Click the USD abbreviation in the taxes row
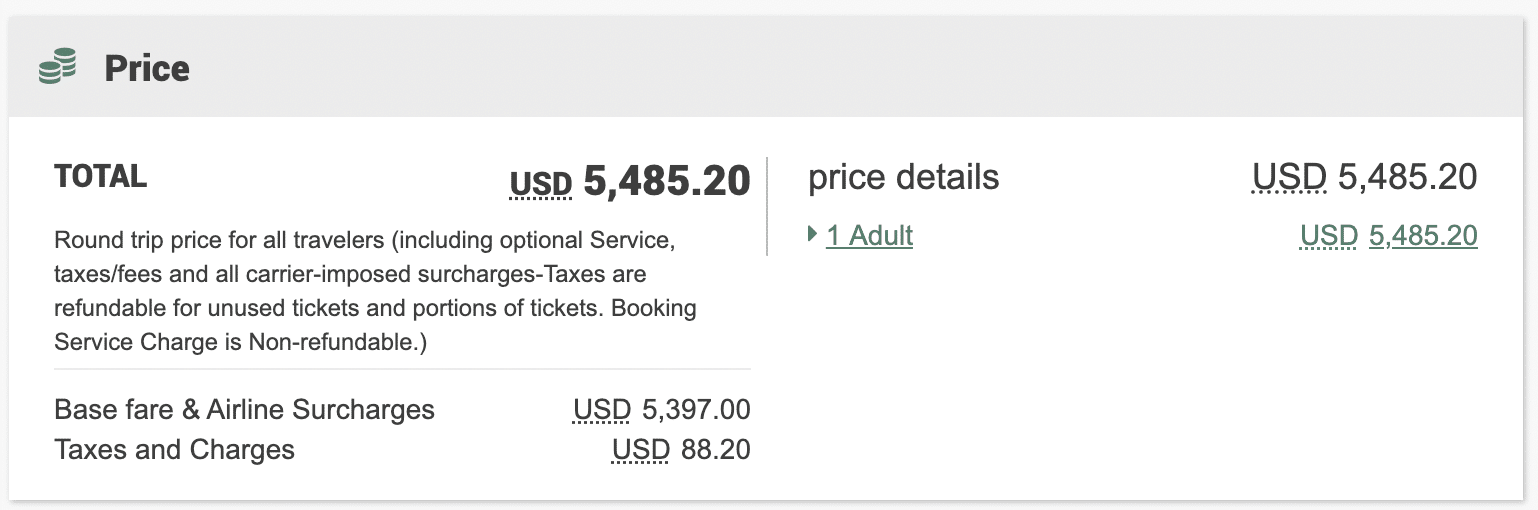Screen dimensions: 1538x510 point(641,450)
